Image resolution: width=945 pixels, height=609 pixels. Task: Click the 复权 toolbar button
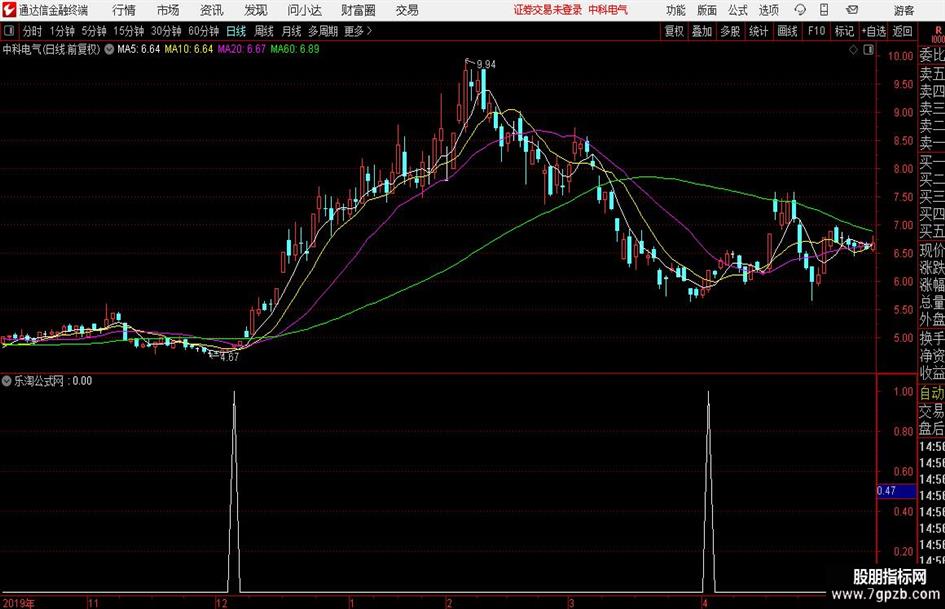(674, 31)
